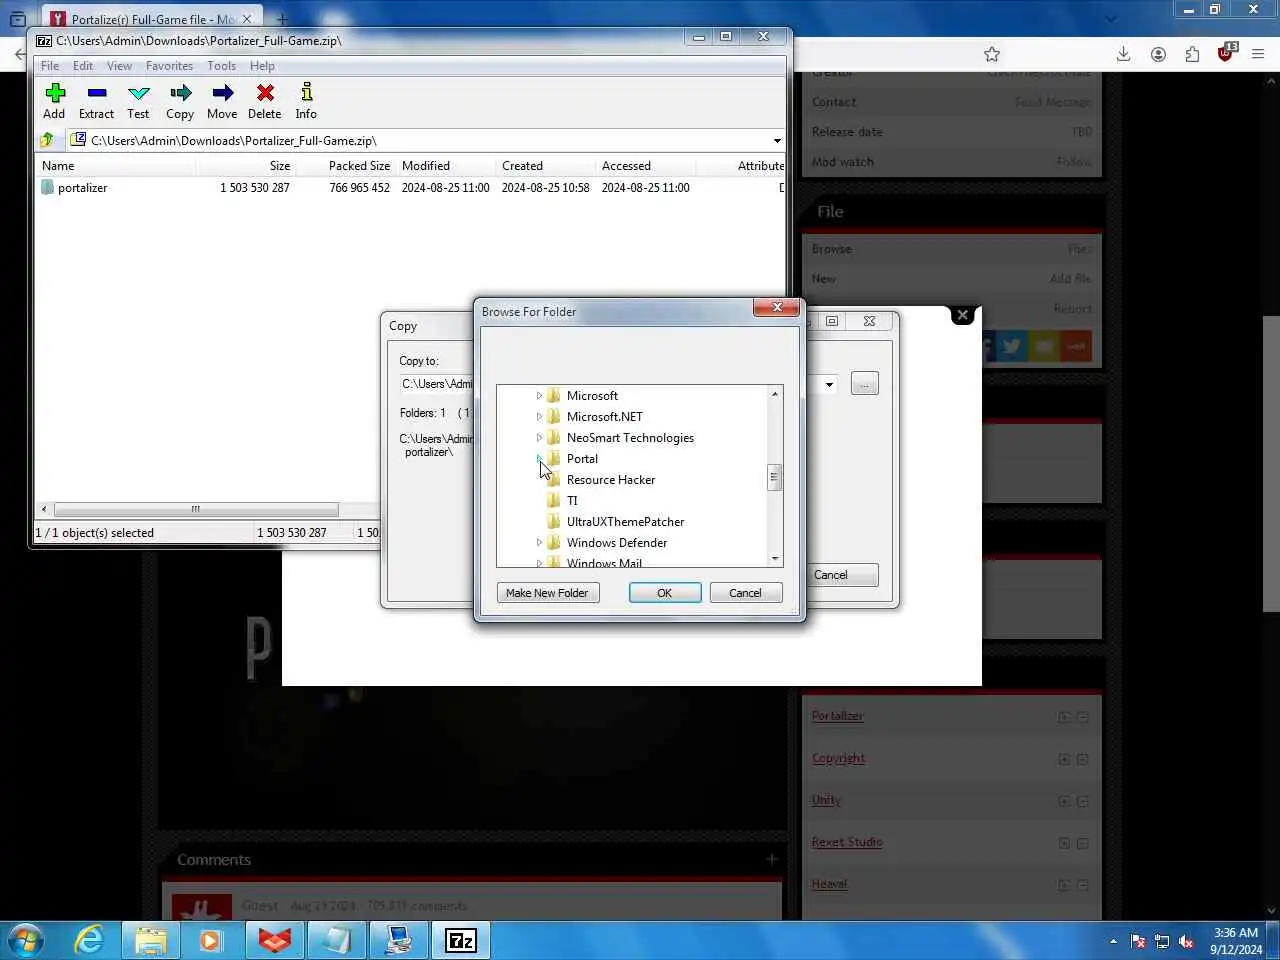
Task: Open Internet Explorer from the taskbar
Action: coord(90,940)
